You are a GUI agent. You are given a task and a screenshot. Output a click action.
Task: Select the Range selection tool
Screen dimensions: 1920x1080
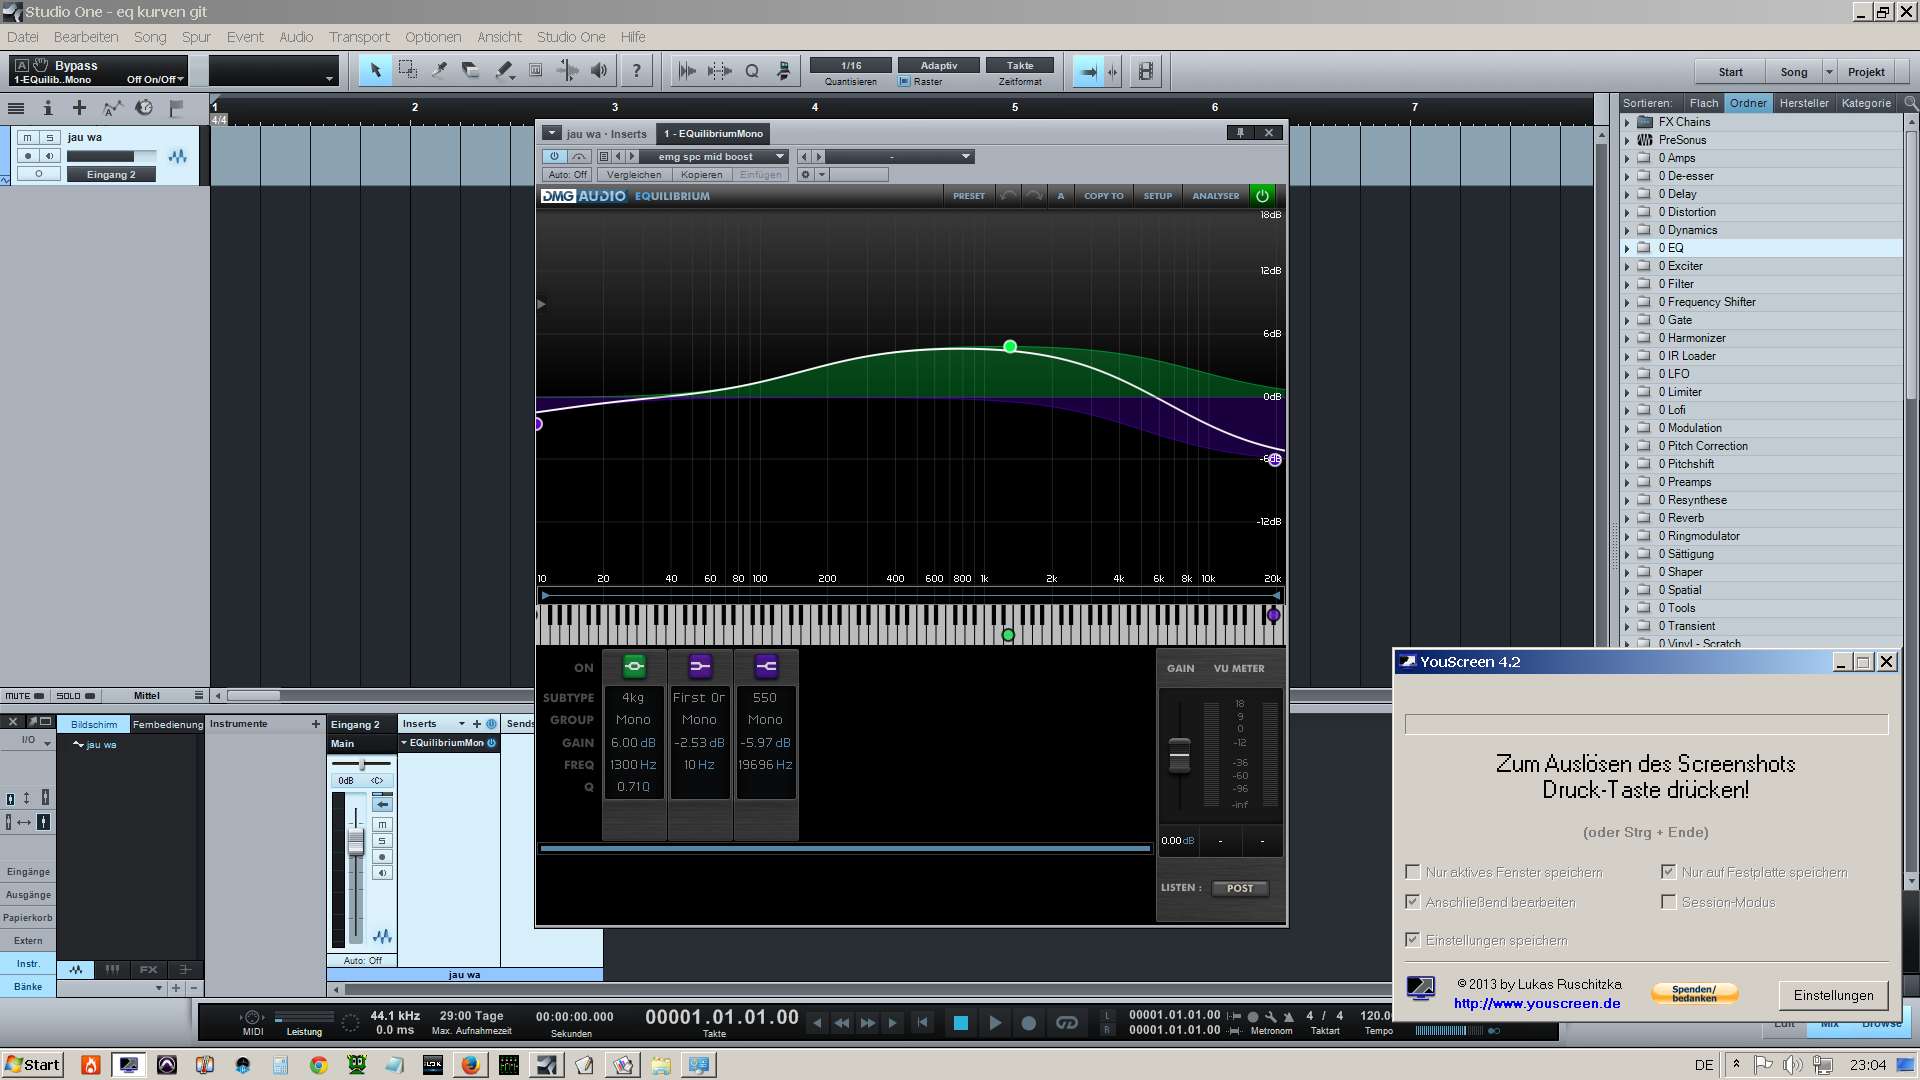tap(407, 71)
